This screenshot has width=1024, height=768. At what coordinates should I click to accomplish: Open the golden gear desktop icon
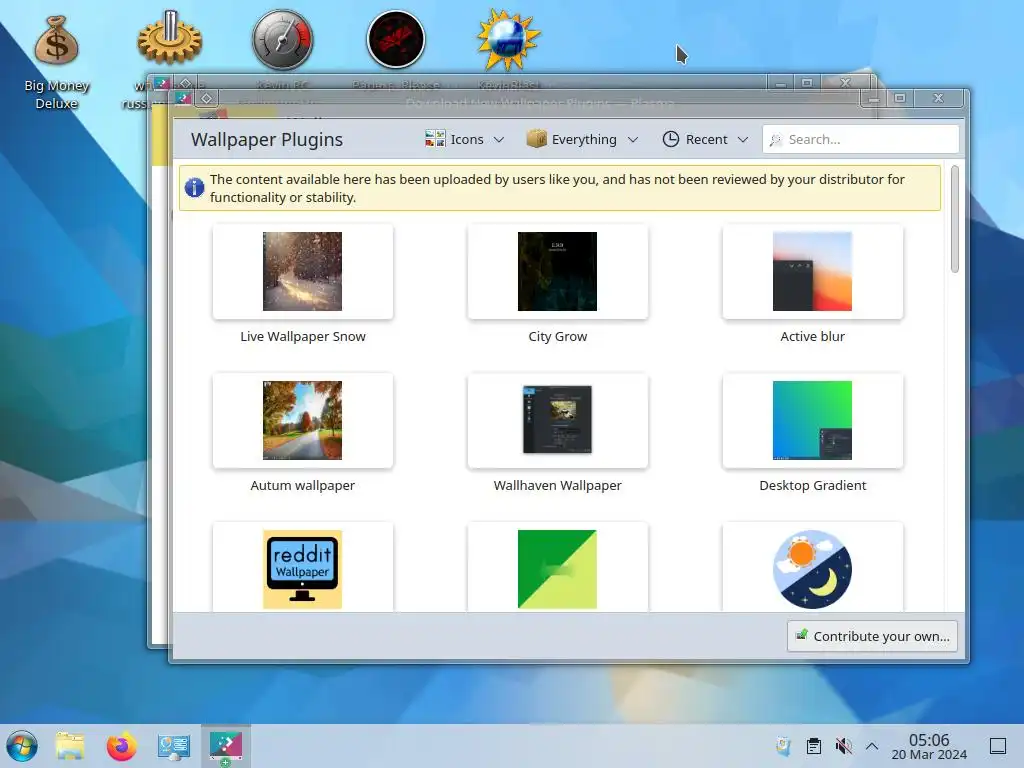170,38
